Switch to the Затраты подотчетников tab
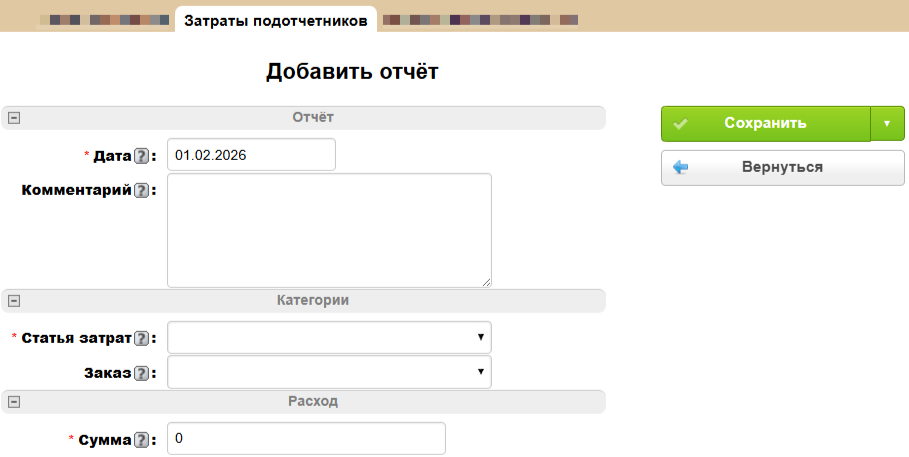Image resolution: width=909 pixels, height=457 pixels. tap(275, 20)
